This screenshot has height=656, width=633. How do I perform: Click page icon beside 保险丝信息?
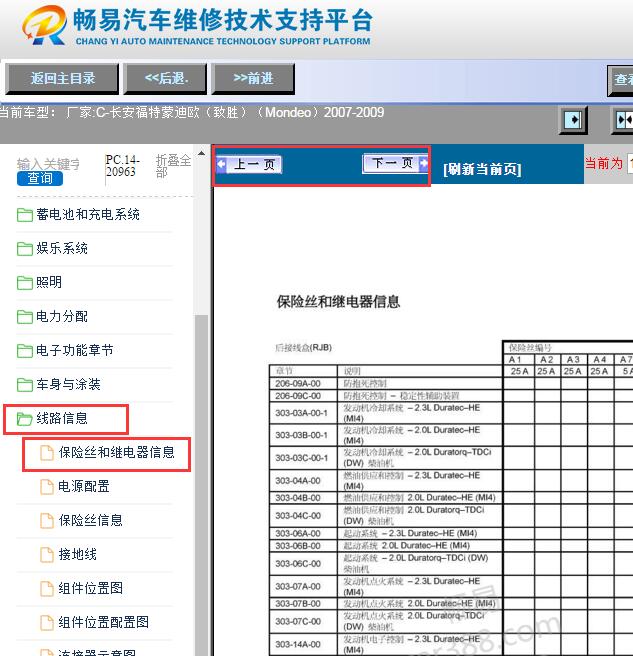(x=47, y=520)
